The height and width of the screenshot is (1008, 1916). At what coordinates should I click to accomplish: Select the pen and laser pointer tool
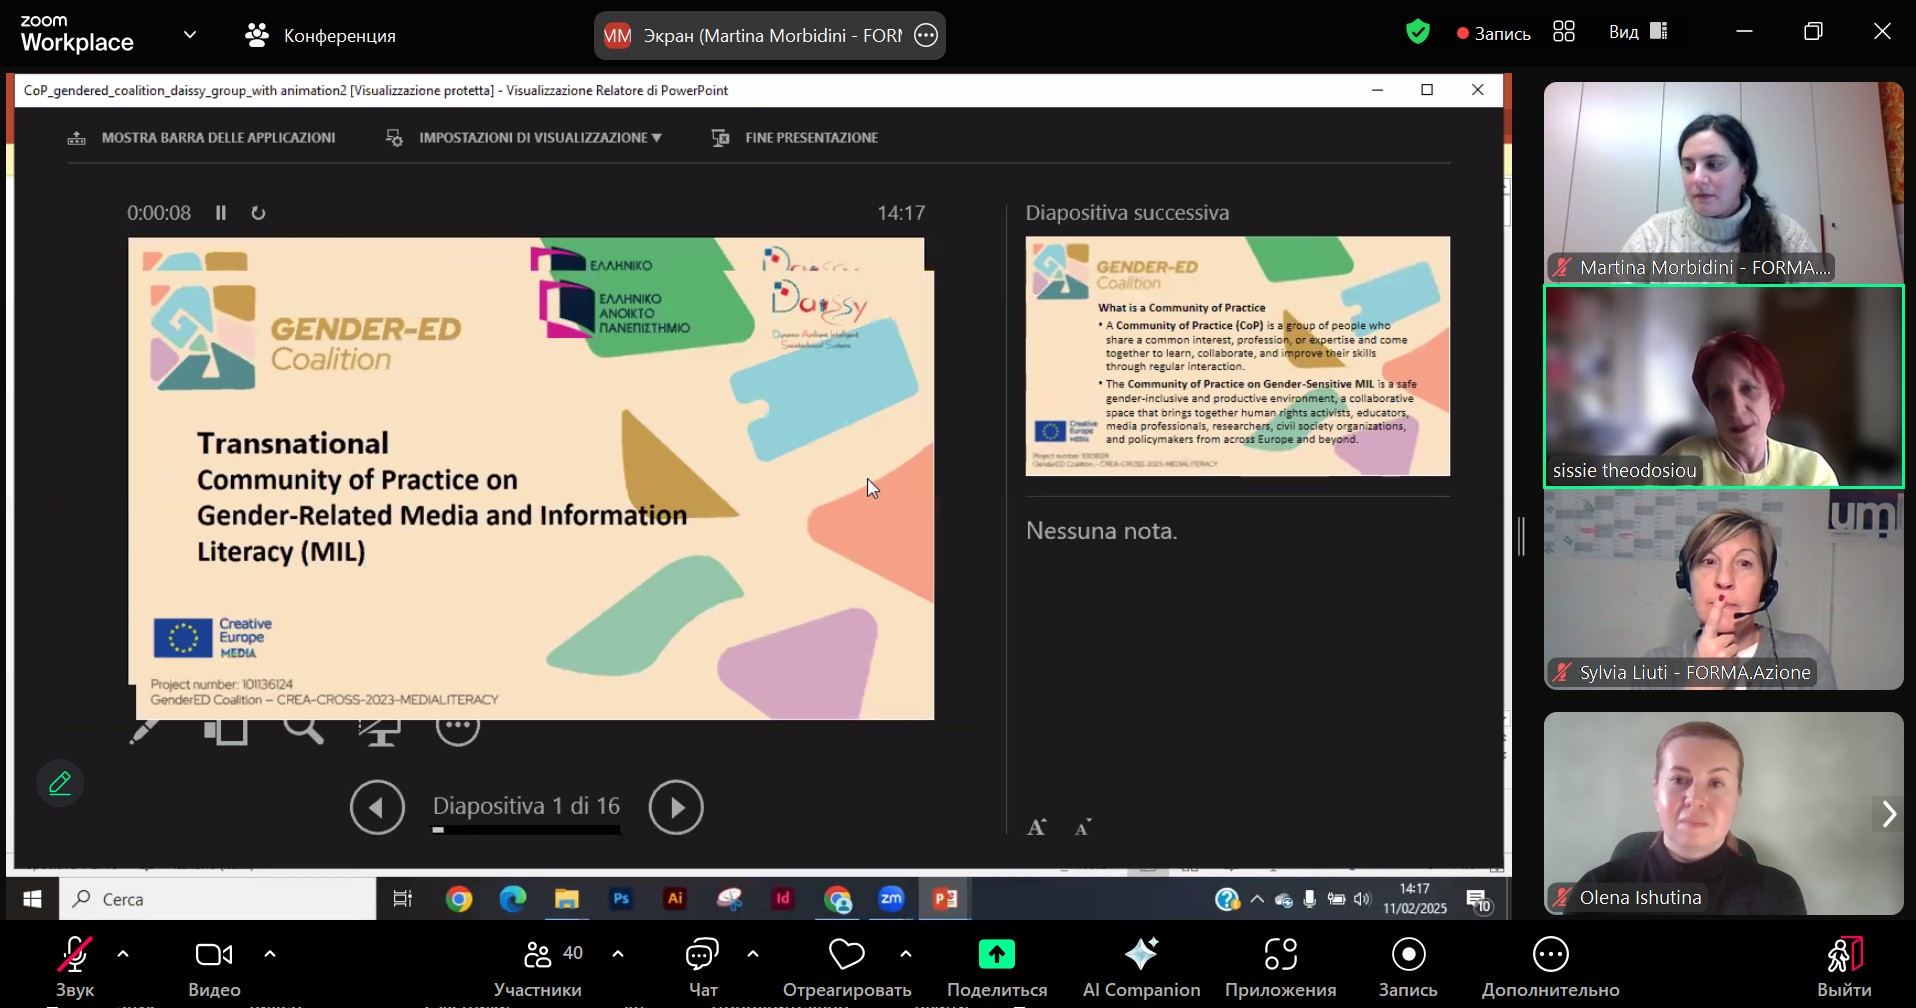click(145, 731)
